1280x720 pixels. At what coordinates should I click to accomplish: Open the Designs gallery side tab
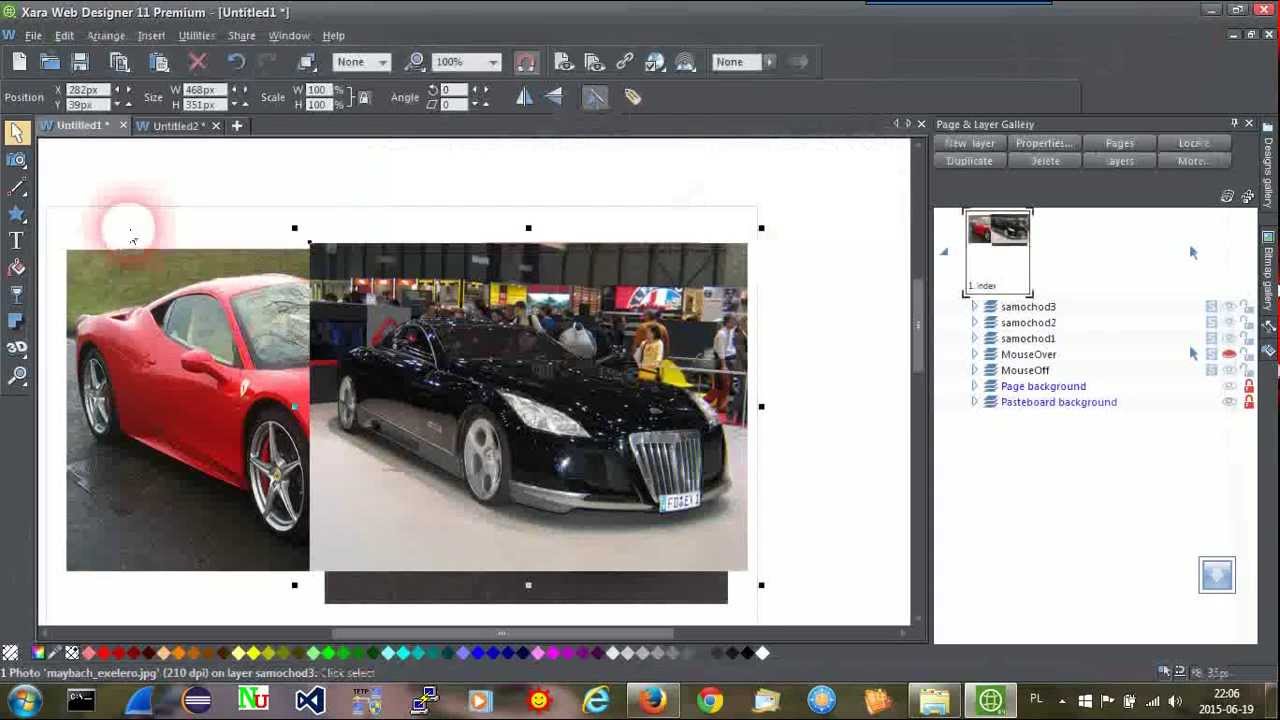click(x=1268, y=167)
